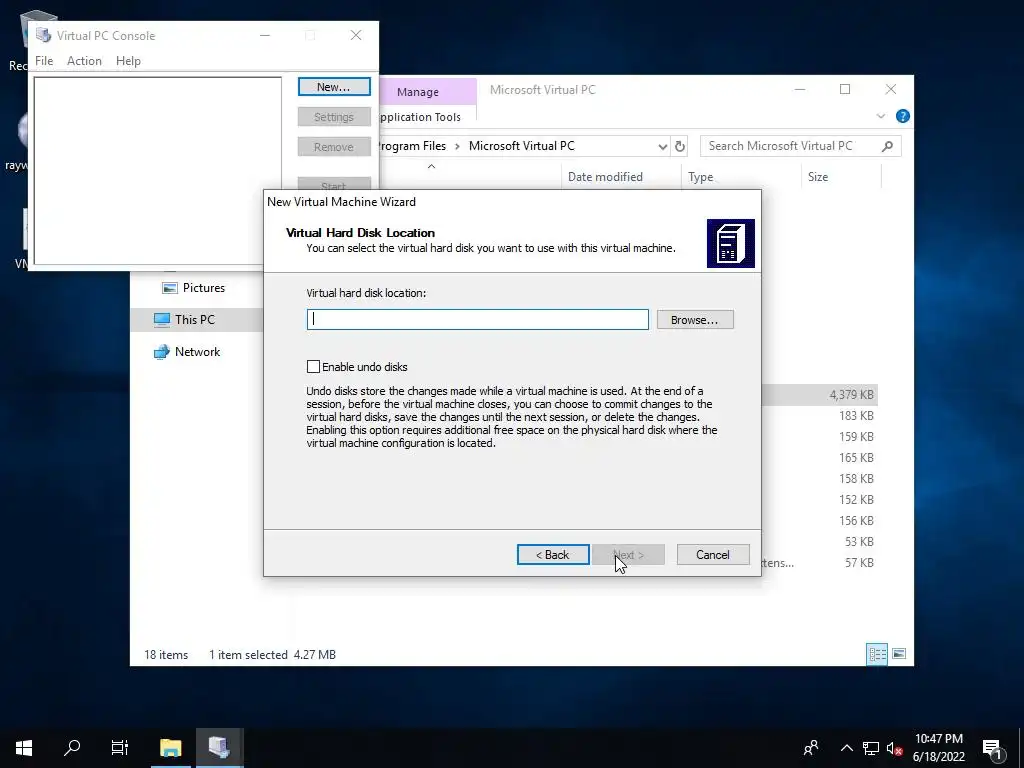The image size is (1024, 768).
Task: Open the notification center icon
Action: 992,748
